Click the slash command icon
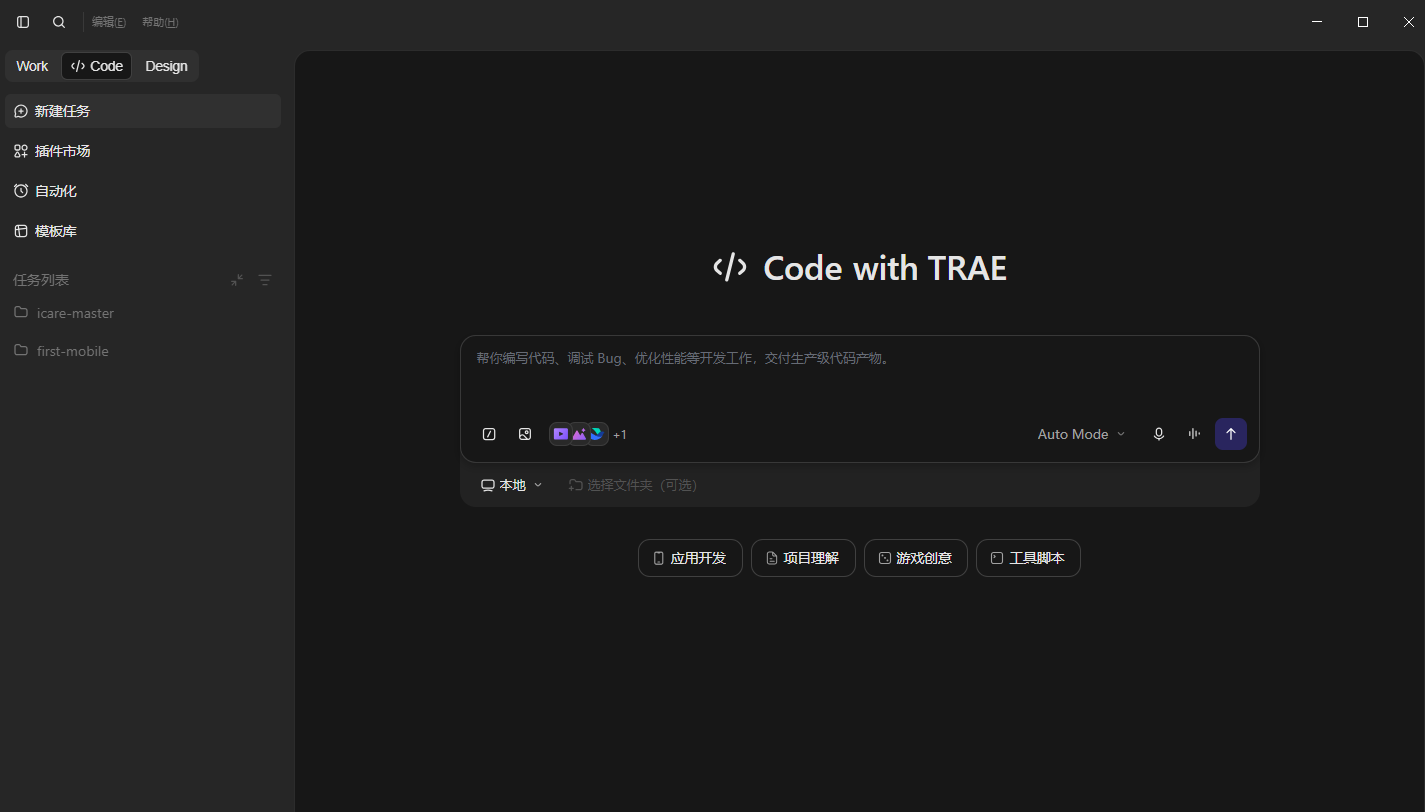Image resolution: width=1425 pixels, height=812 pixels. coord(489,434)
